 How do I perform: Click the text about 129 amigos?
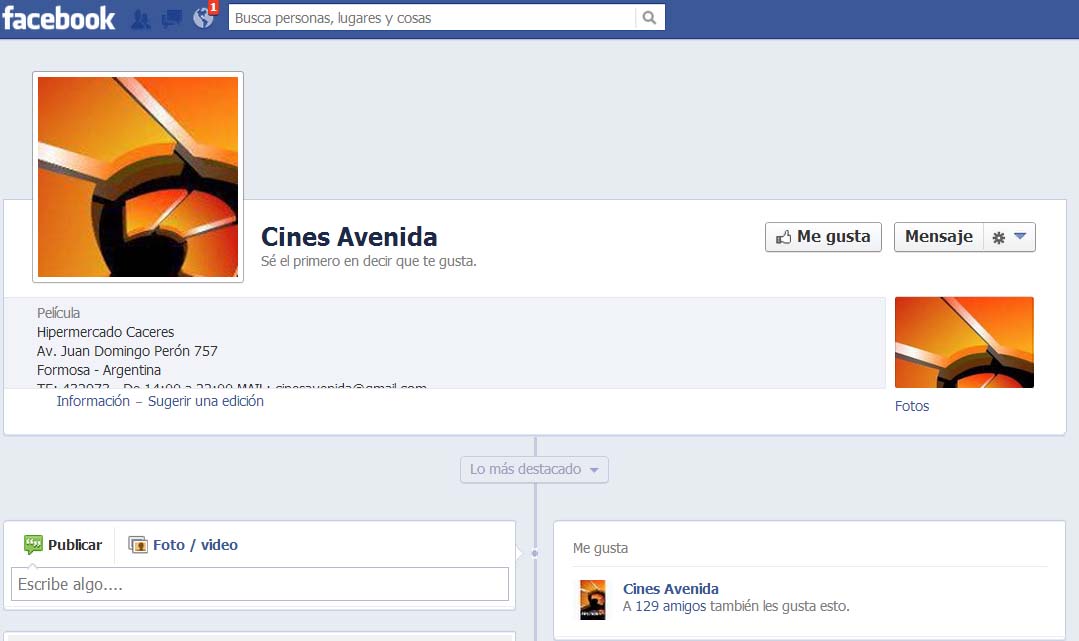[x=736, y=607]
